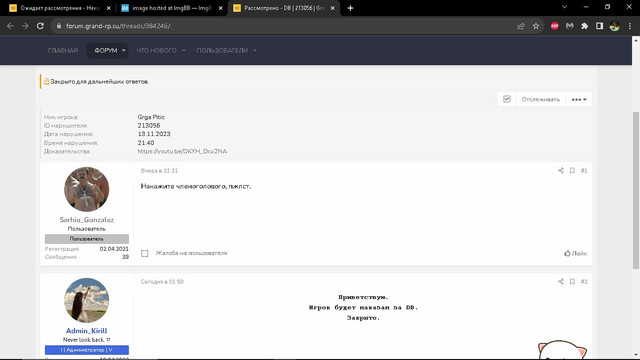The width and height of the screenshot is (640, 360).
Task: Open the extensions puzzle menu
Action: 584,26
